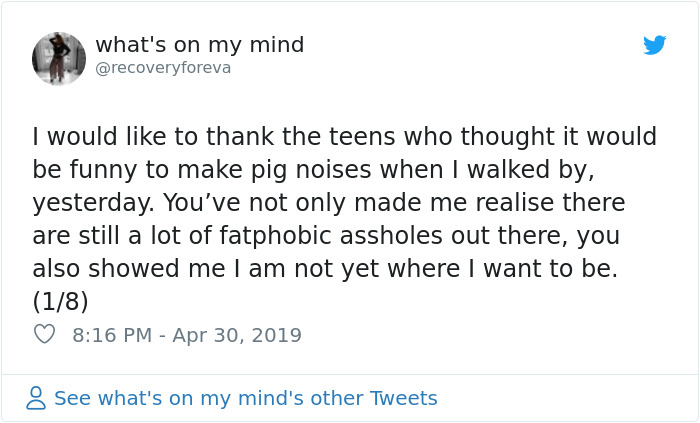The width and height of the screenshot is (700, 423).
Task: Click the person silhouette icon in footer
Action: pyautogui.click(x=36, y=398)
